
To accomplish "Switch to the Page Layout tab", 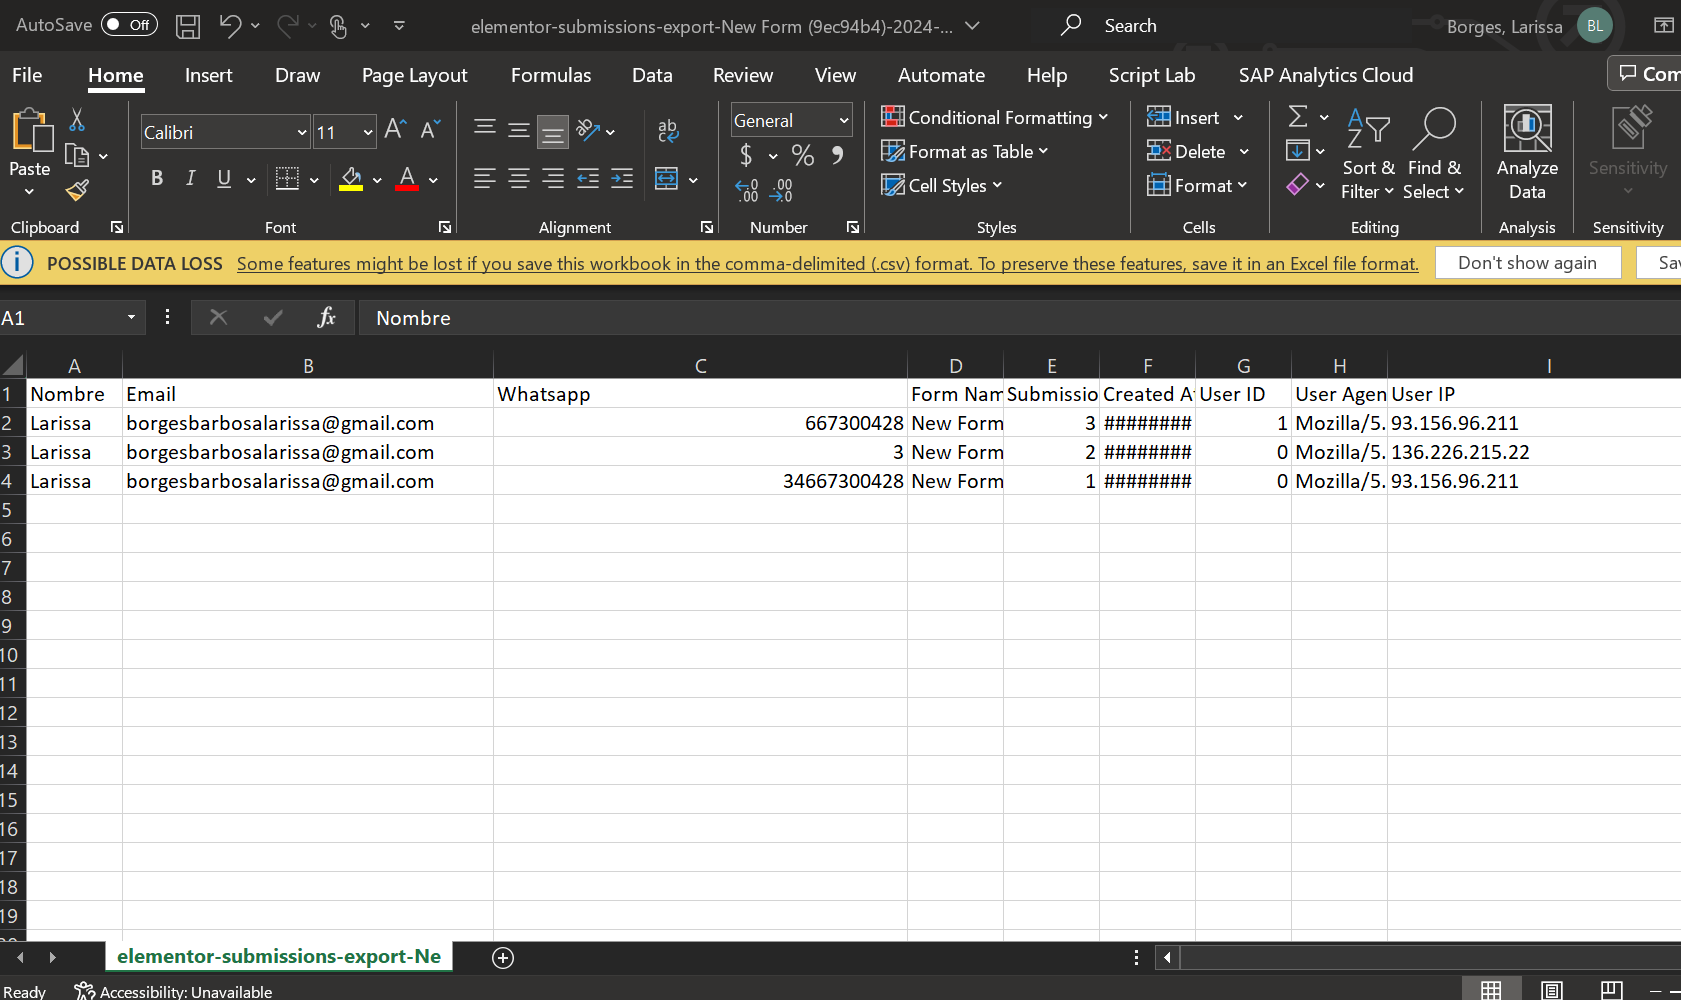I will (414, 75).
